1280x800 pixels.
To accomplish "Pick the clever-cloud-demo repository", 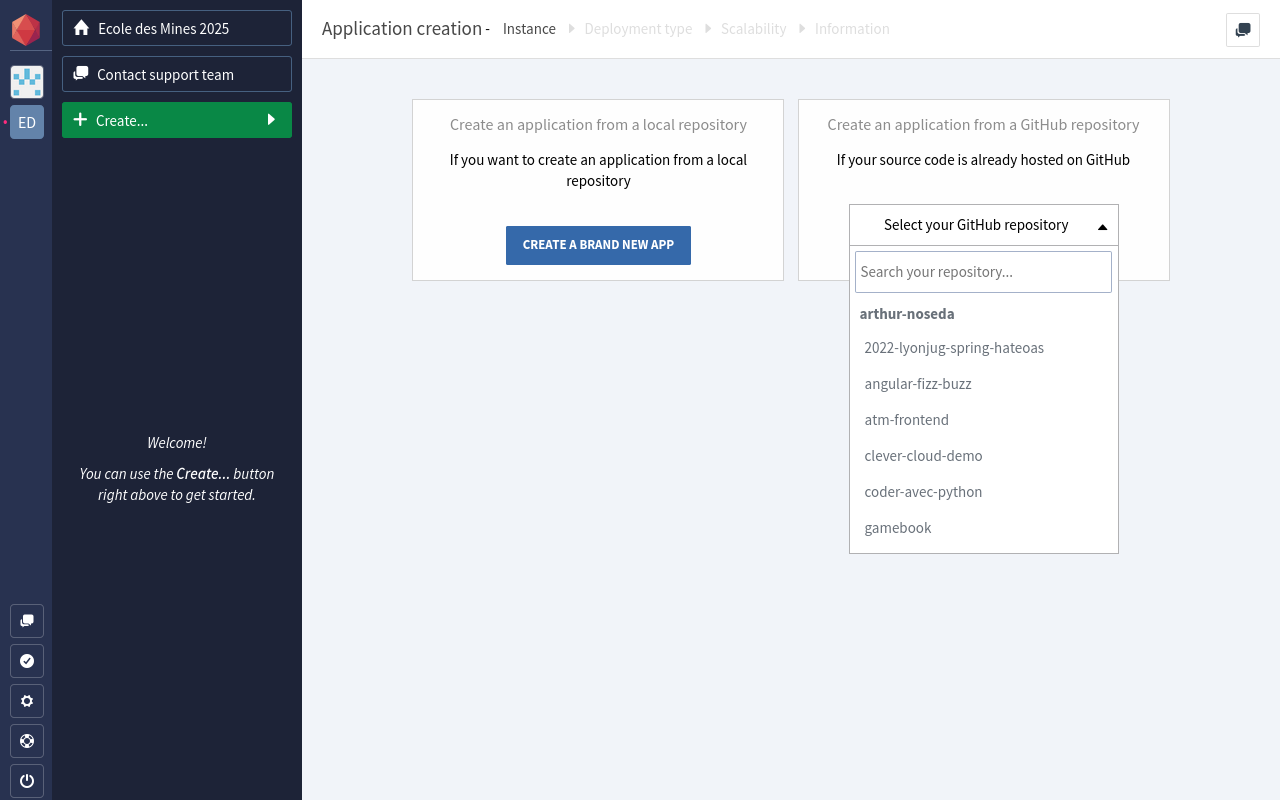I will tap(923, 456).
